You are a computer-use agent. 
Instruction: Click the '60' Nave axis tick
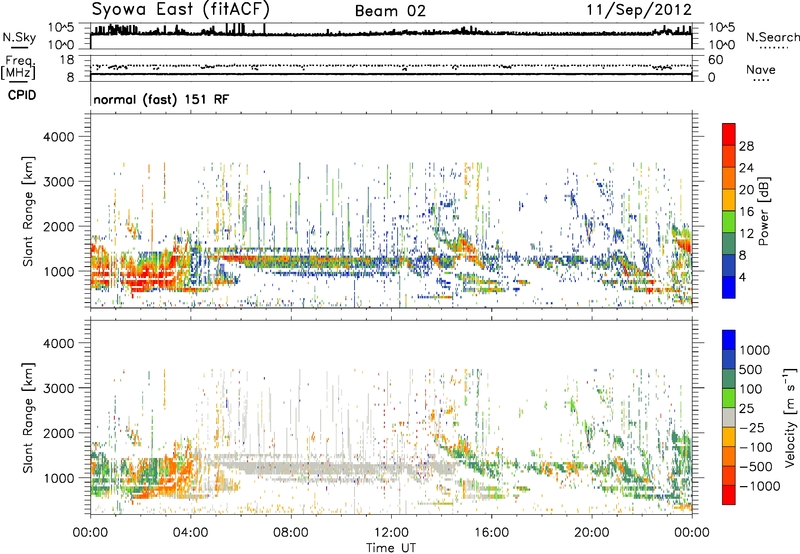pos(716,60)
